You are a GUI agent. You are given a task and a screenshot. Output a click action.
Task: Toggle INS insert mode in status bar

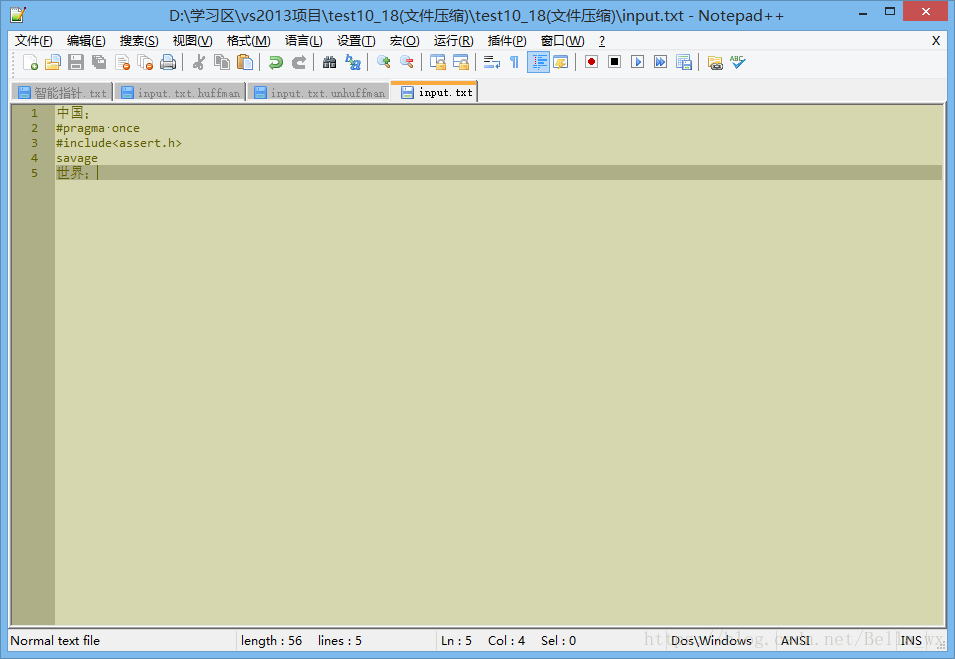[911, 640]
